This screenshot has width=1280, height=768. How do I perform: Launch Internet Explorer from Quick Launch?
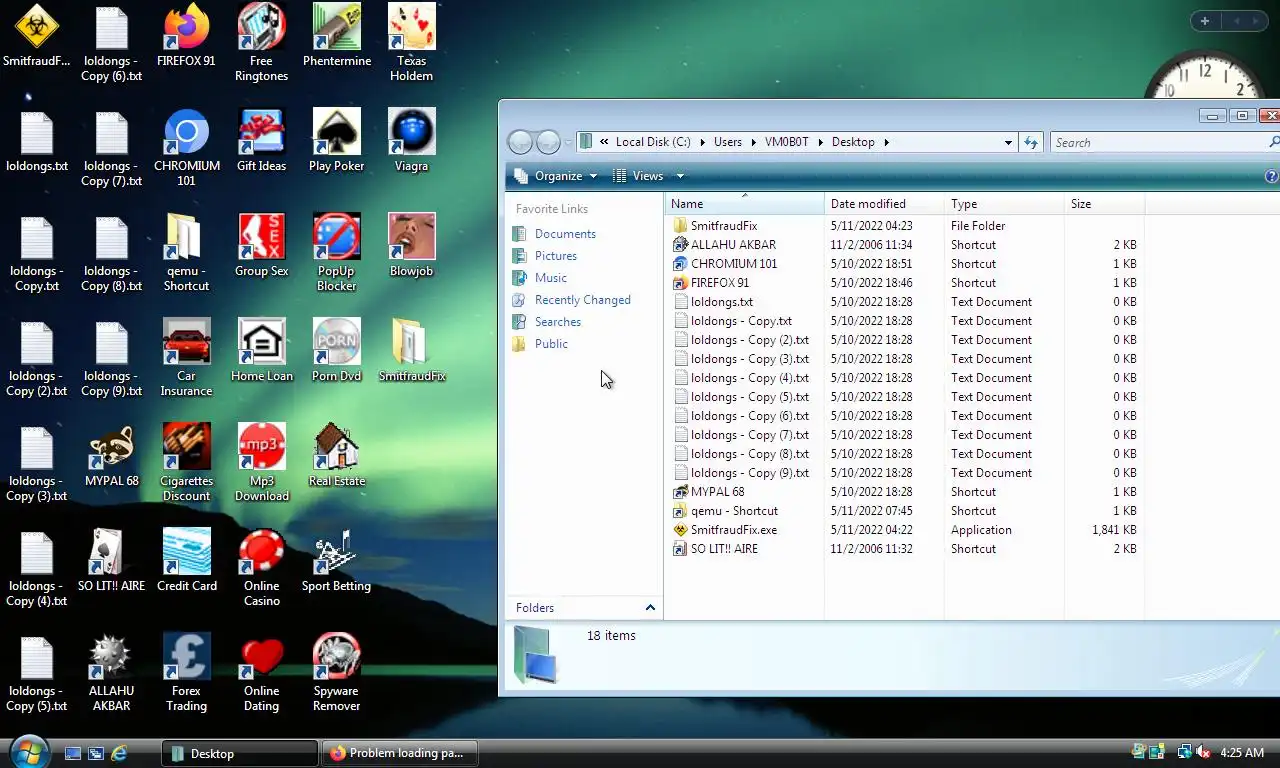120,753
